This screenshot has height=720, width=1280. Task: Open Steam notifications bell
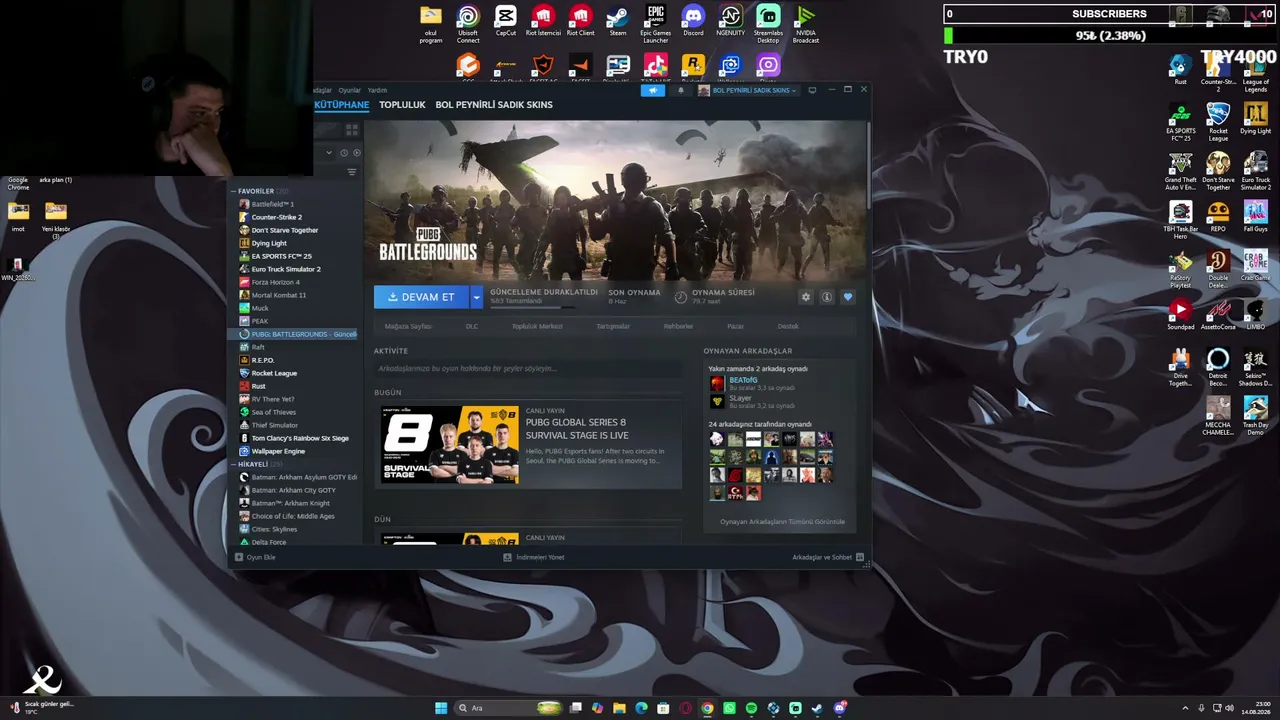(x=681, y=90)
